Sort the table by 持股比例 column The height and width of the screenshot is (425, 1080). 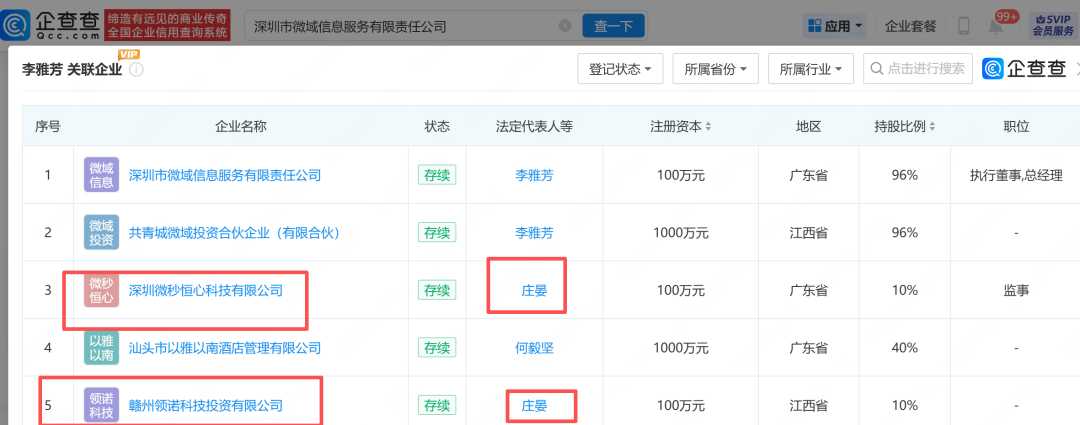[904, 126]
